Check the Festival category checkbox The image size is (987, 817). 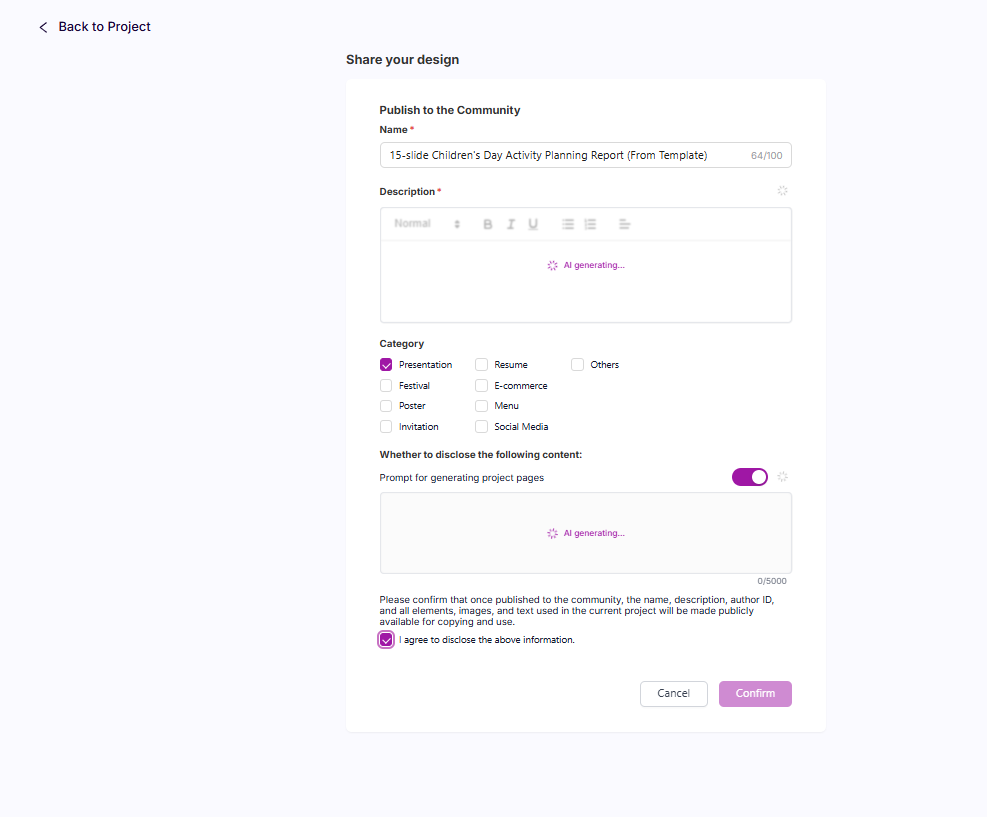386,386
